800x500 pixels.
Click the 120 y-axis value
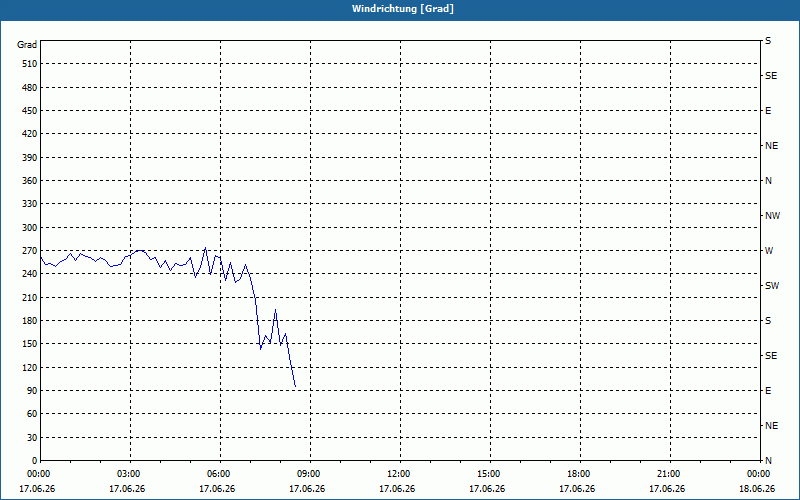[30, 367]
